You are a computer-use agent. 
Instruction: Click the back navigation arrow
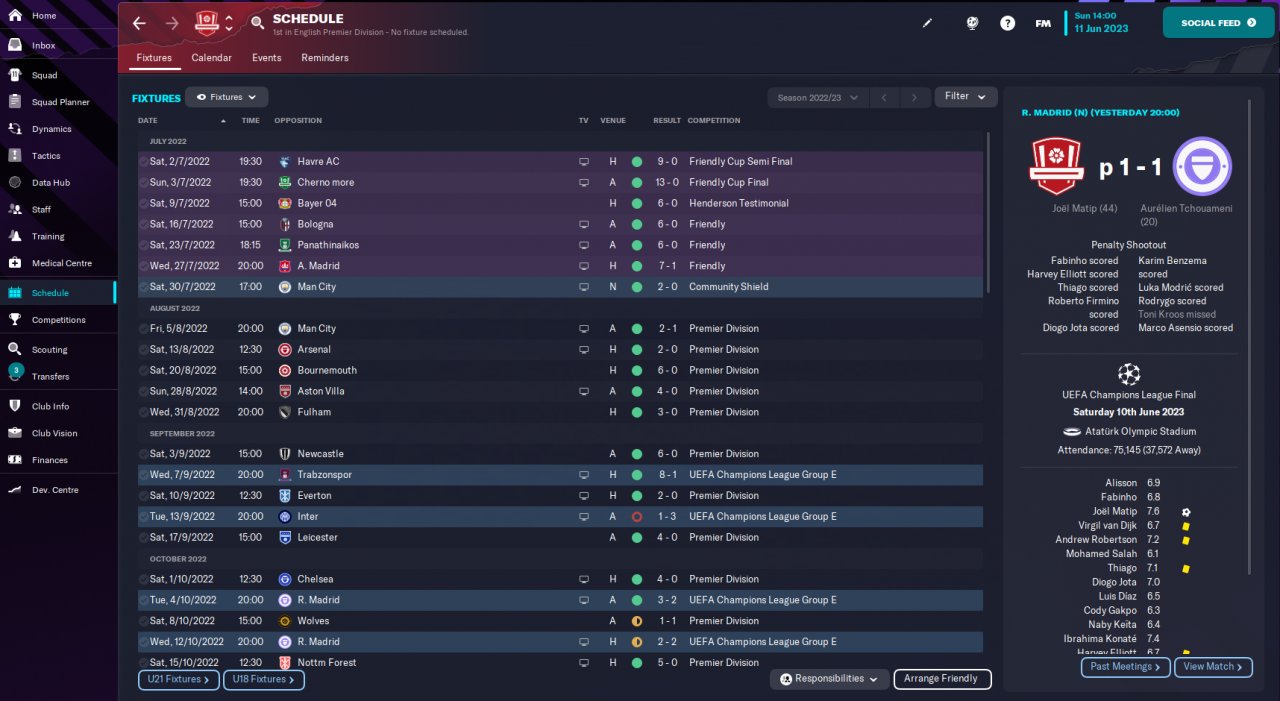coord(139,23)
